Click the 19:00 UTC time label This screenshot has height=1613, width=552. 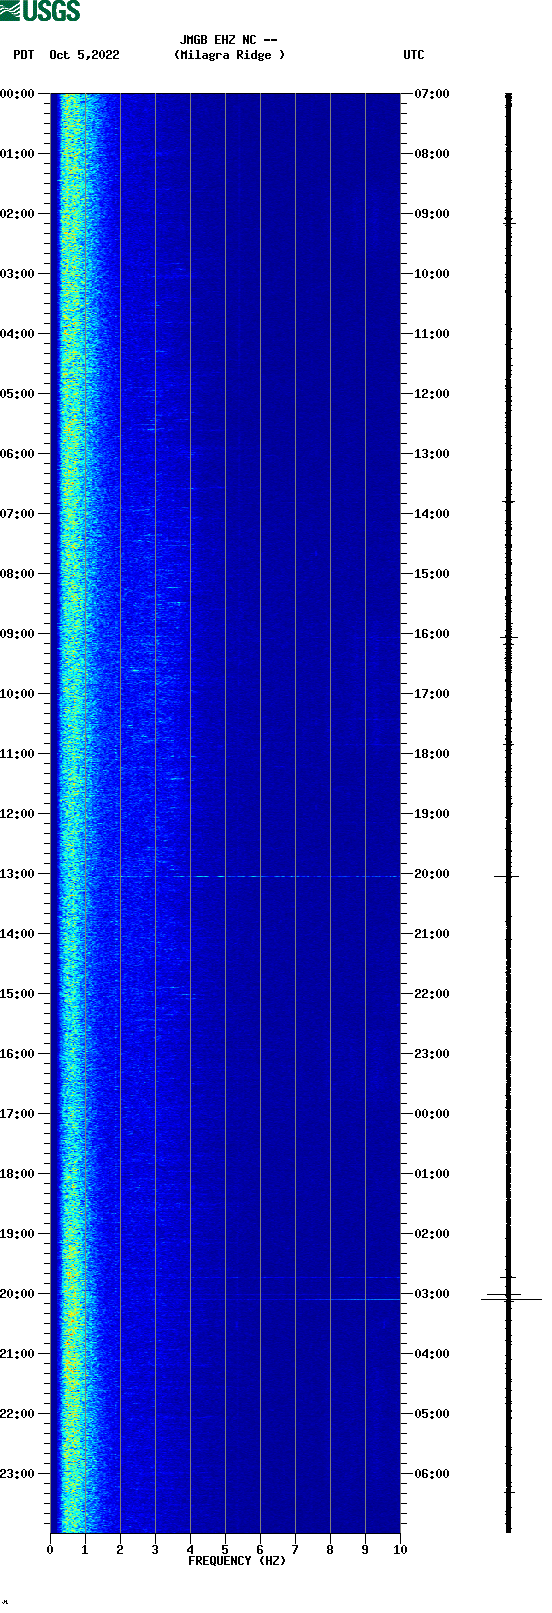432,814
